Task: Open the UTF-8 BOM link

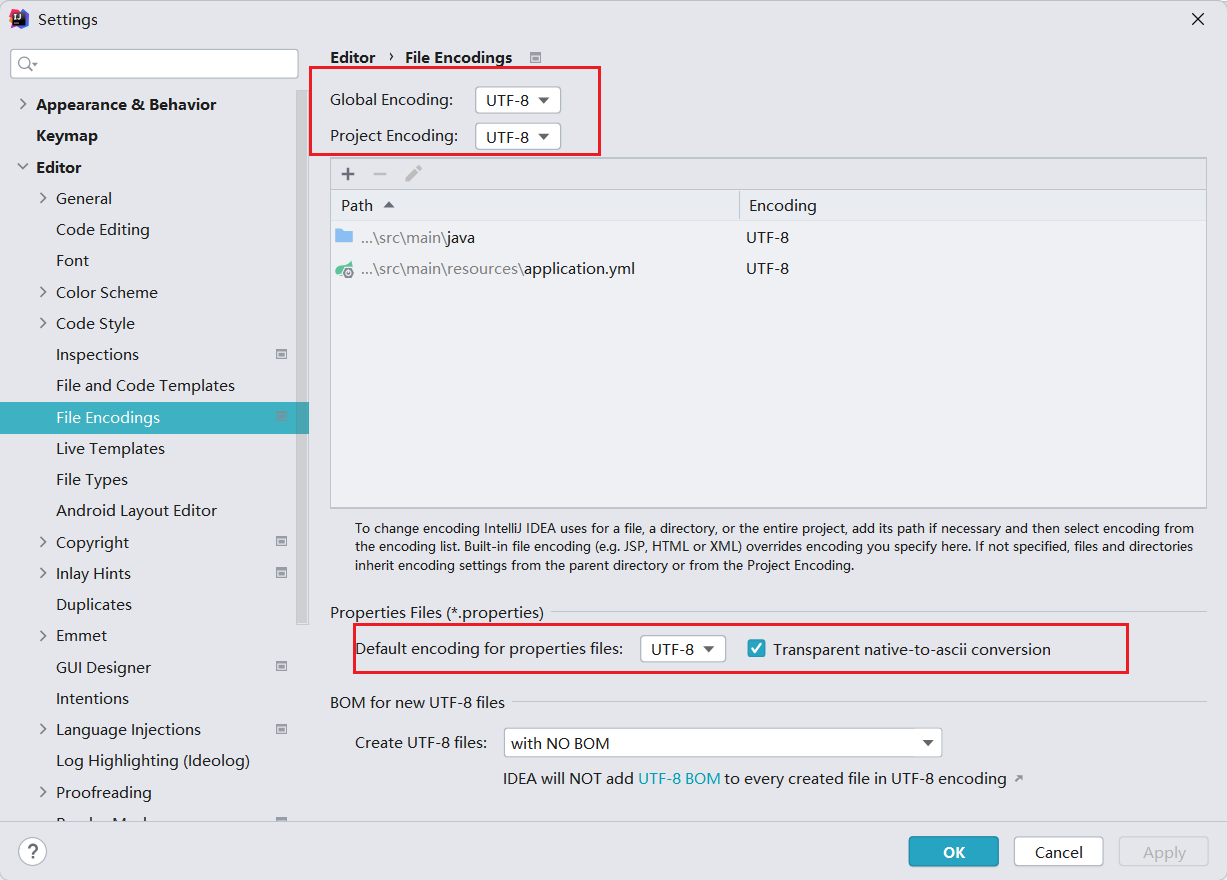Action: click(679, 778)
